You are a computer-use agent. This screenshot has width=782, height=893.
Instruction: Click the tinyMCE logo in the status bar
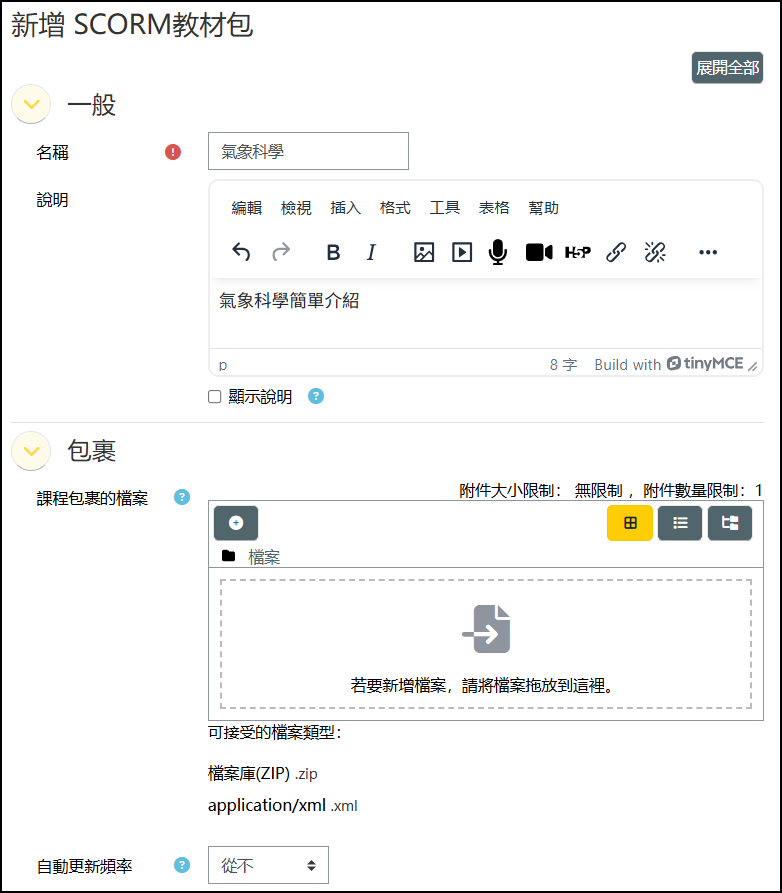coord(705,363)
